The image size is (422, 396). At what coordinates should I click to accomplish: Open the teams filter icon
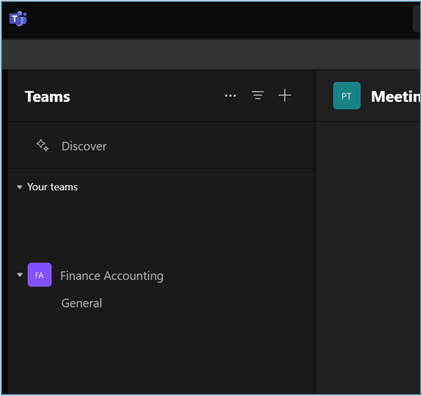258,95
